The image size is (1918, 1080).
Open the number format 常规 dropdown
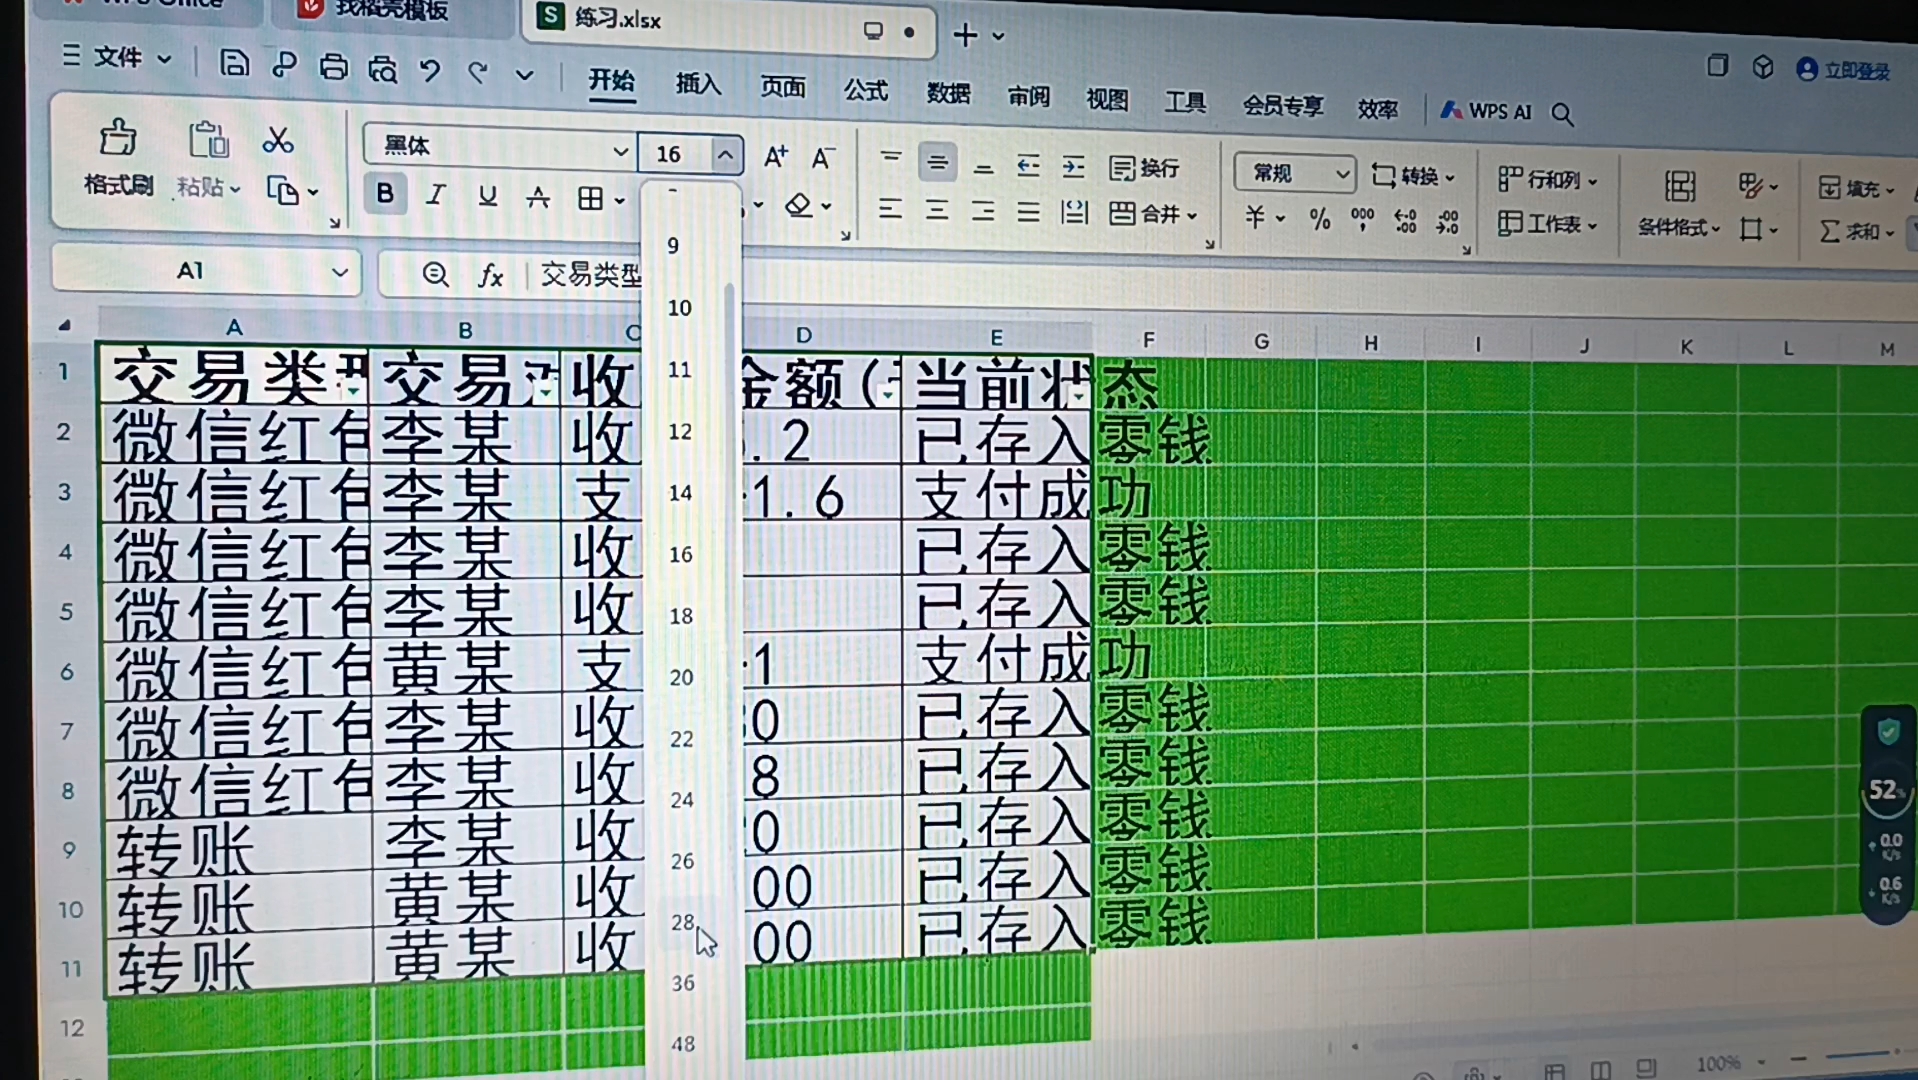pos(1342,175)
